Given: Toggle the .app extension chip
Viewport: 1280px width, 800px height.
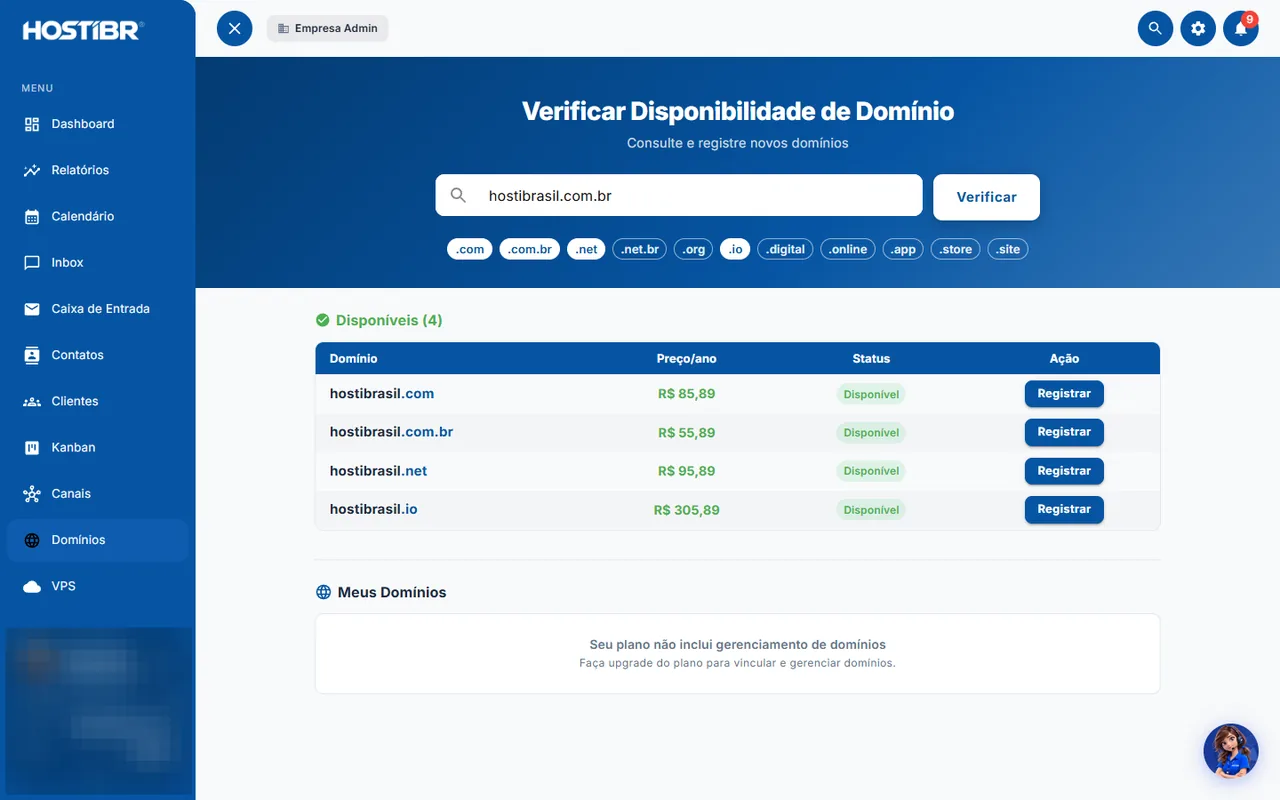Looking at the screenshot, I should tap(903, 249).
